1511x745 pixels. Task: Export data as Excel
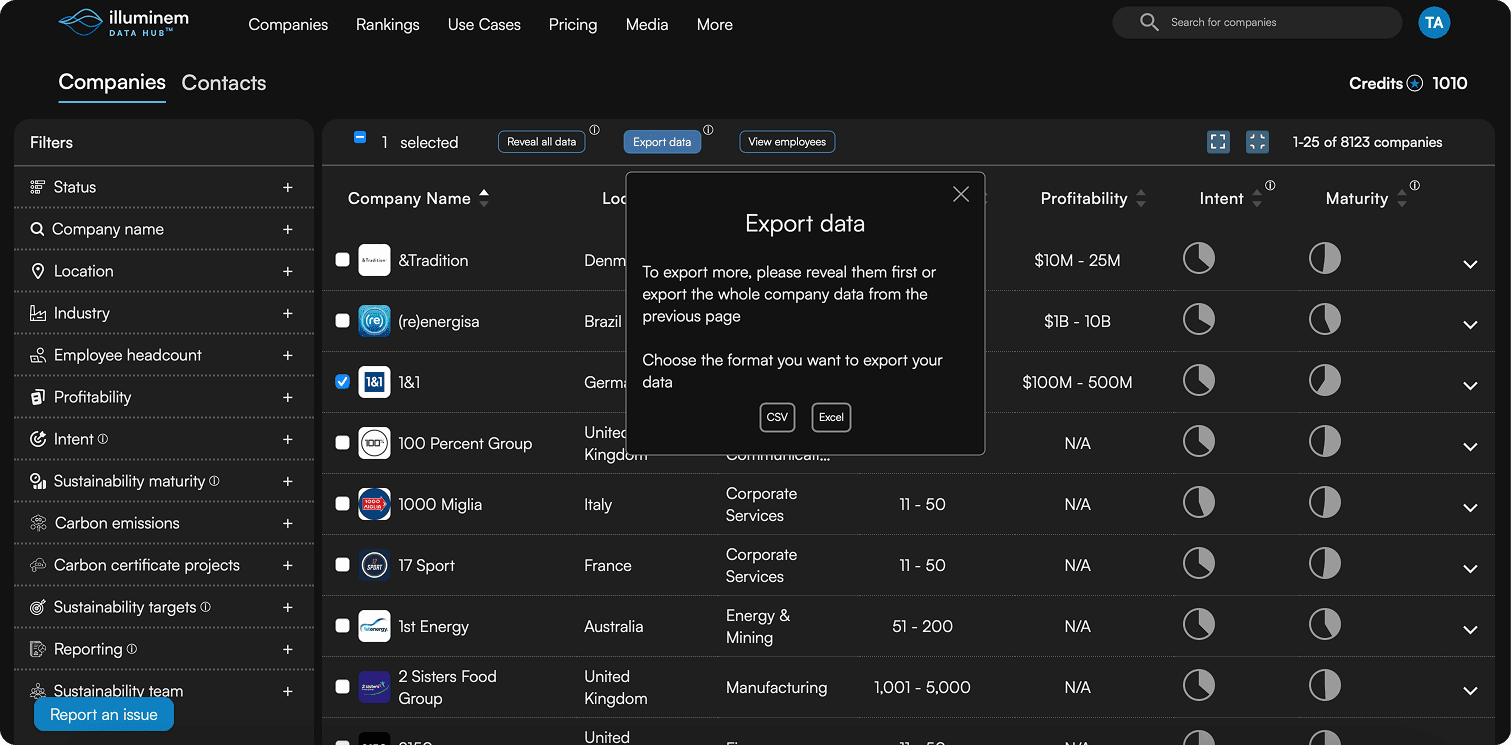(831, 417)
